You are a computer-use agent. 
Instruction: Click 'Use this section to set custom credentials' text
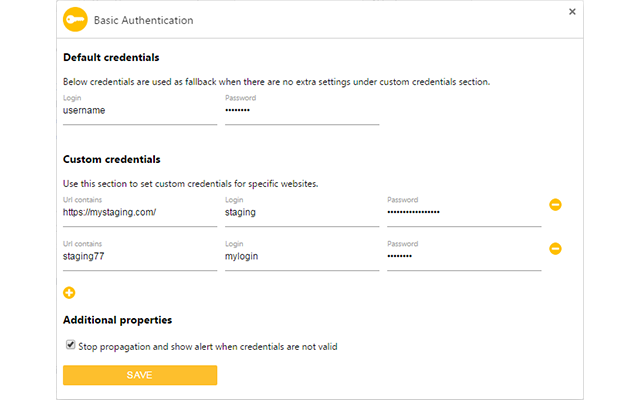(x=191, y=184)
